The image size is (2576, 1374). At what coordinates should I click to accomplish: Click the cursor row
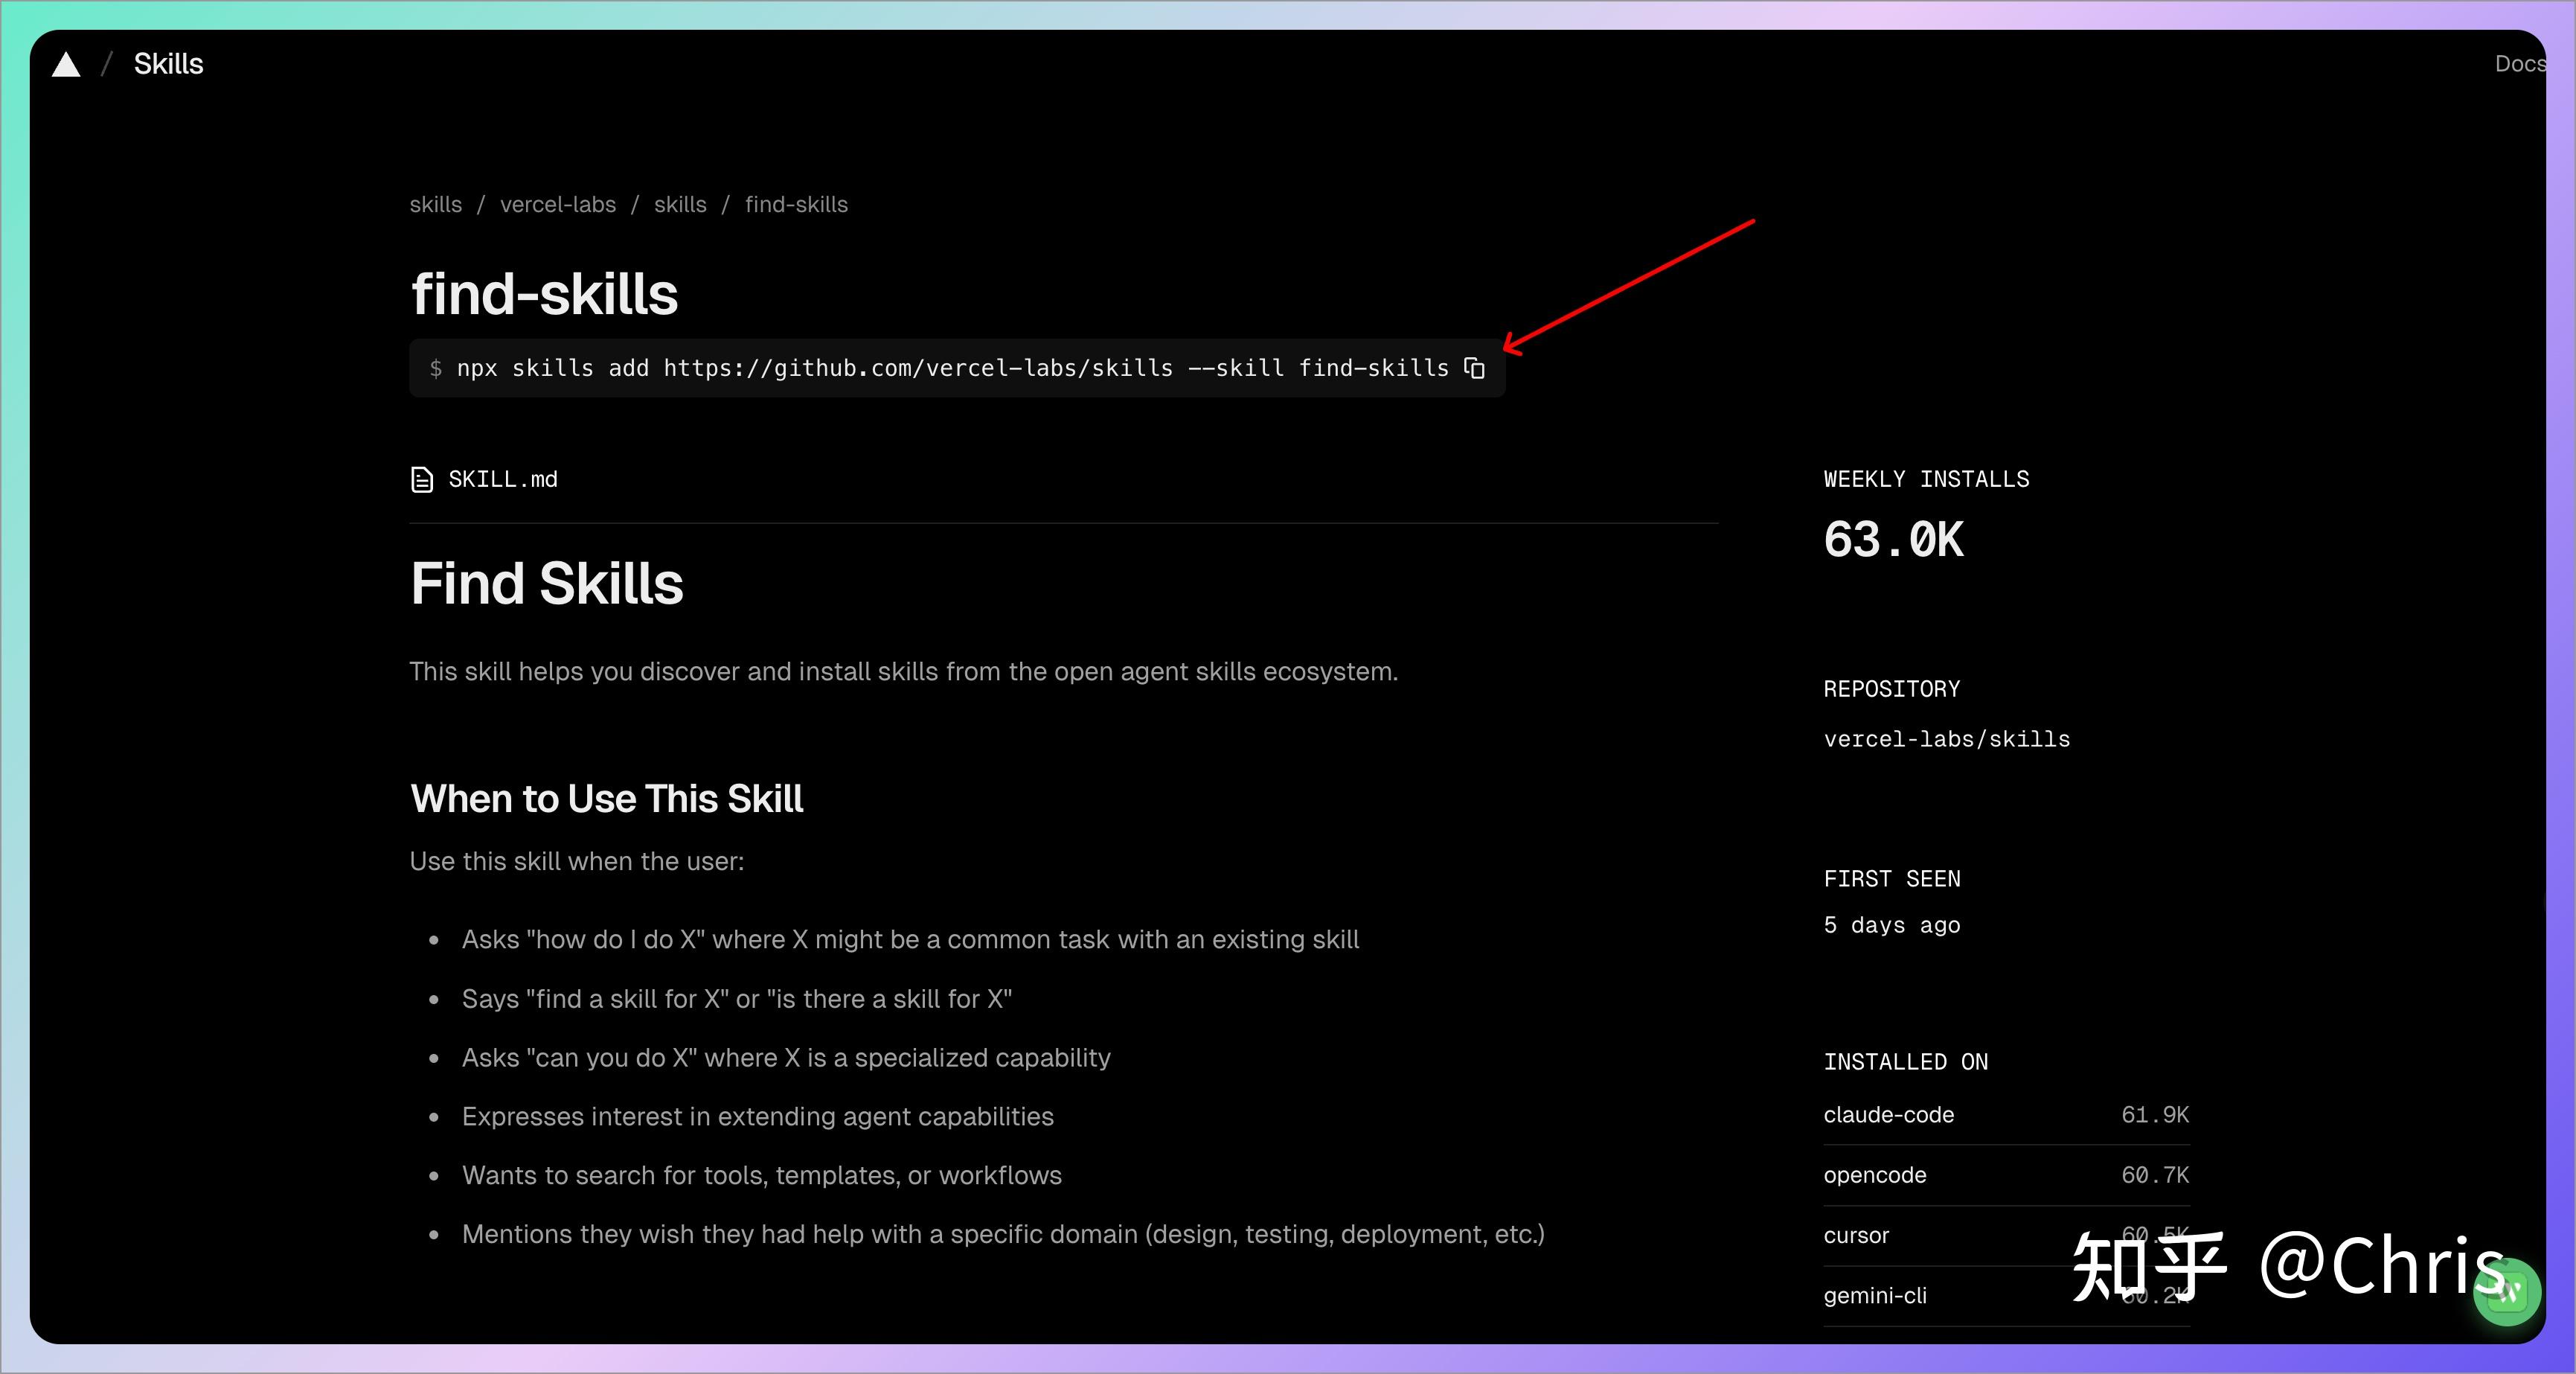pos(2006,1235)
